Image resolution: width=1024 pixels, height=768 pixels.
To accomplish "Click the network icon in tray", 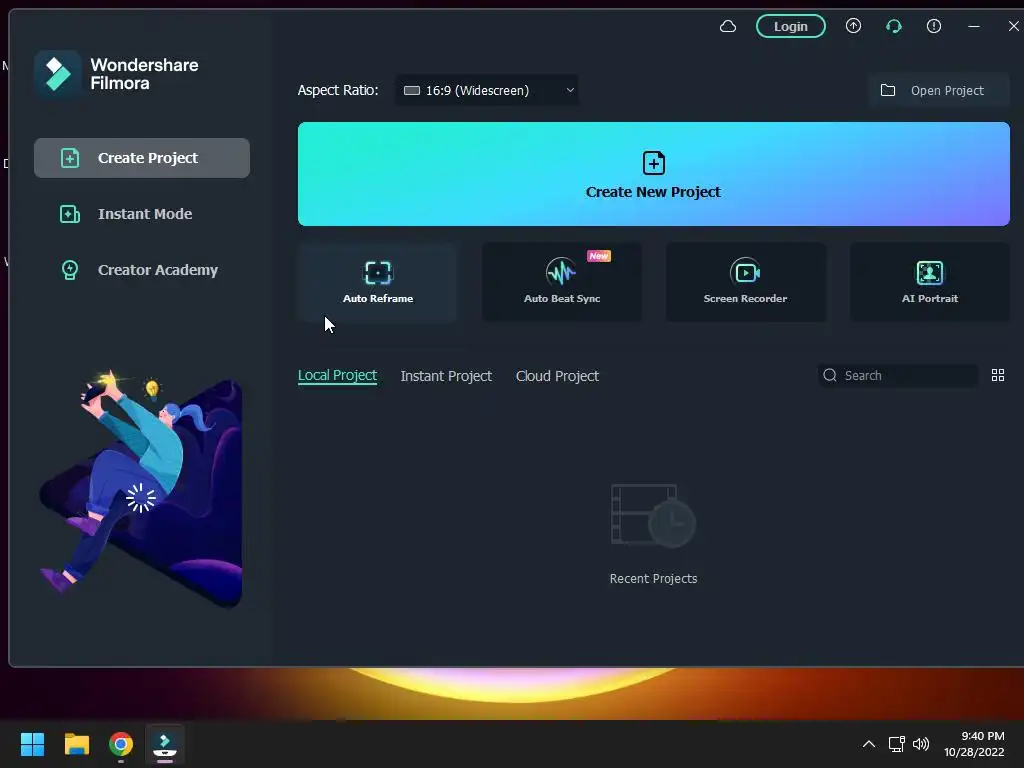I will point(897,744).
